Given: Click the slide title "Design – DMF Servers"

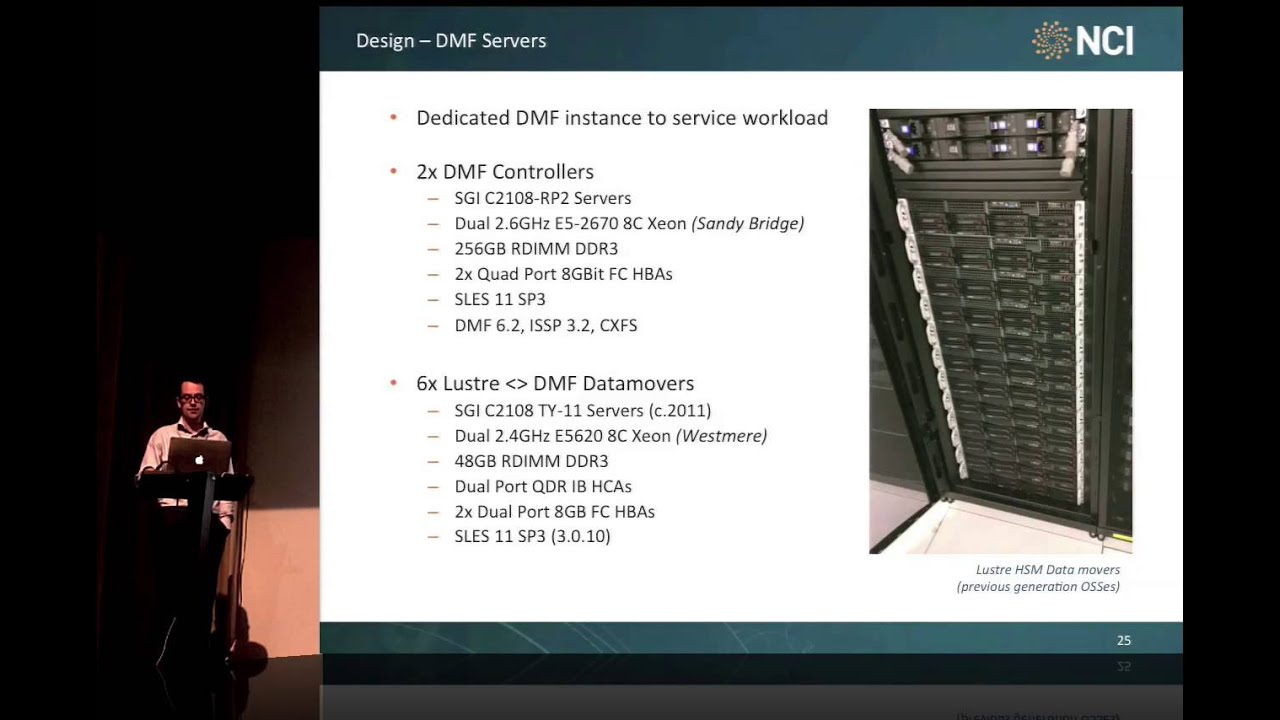Looking at the screenshot, I should [451, 41].
